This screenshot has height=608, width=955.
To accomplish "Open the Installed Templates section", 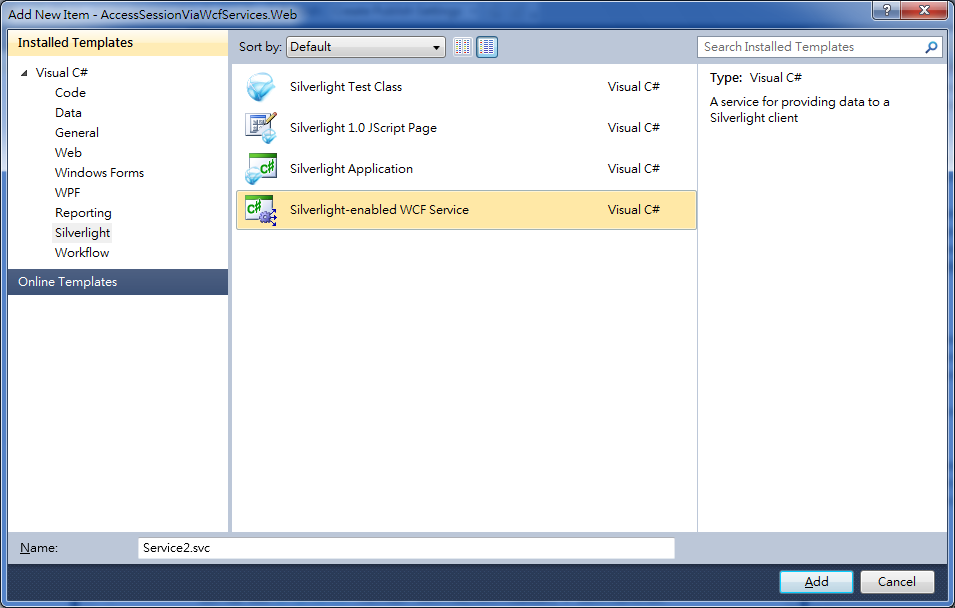I will point(118,43).
